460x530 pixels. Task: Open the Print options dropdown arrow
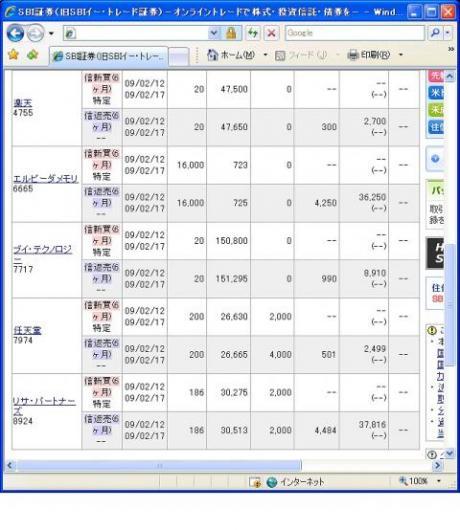[401, 55]
